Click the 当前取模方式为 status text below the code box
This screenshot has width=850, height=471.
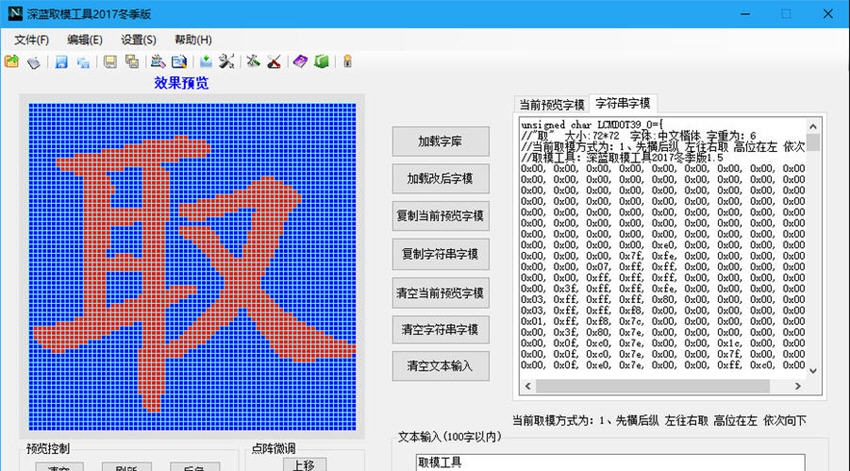click(659, 421)
